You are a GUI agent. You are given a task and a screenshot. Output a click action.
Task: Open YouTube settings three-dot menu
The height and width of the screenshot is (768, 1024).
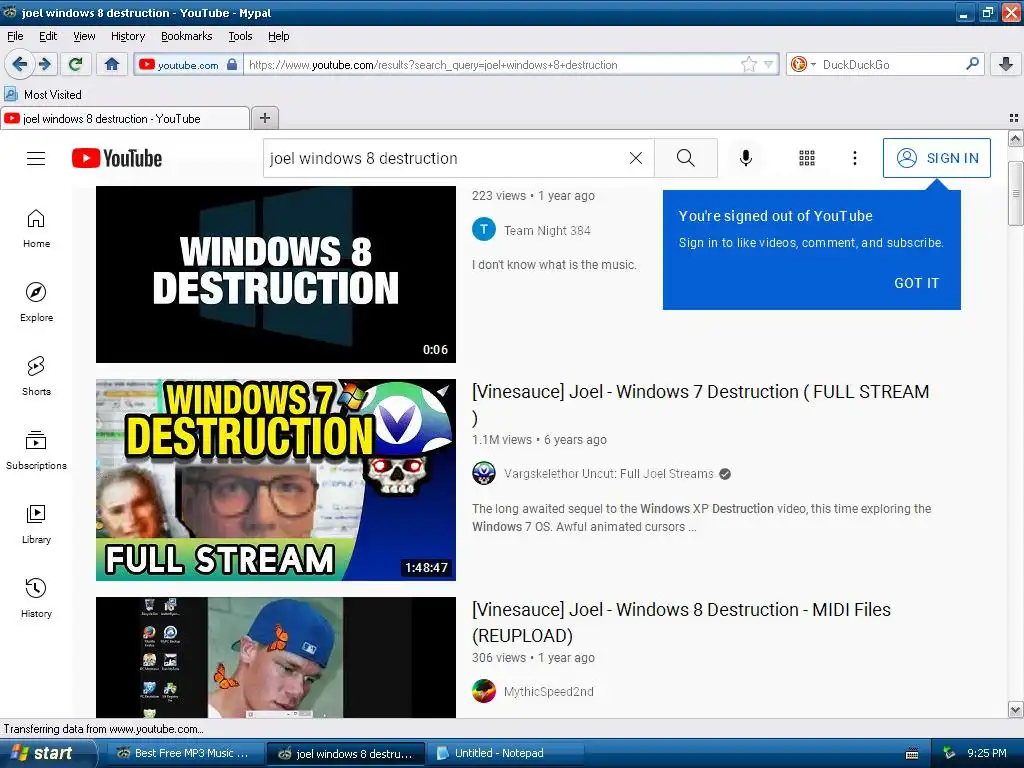click(854, 158)
